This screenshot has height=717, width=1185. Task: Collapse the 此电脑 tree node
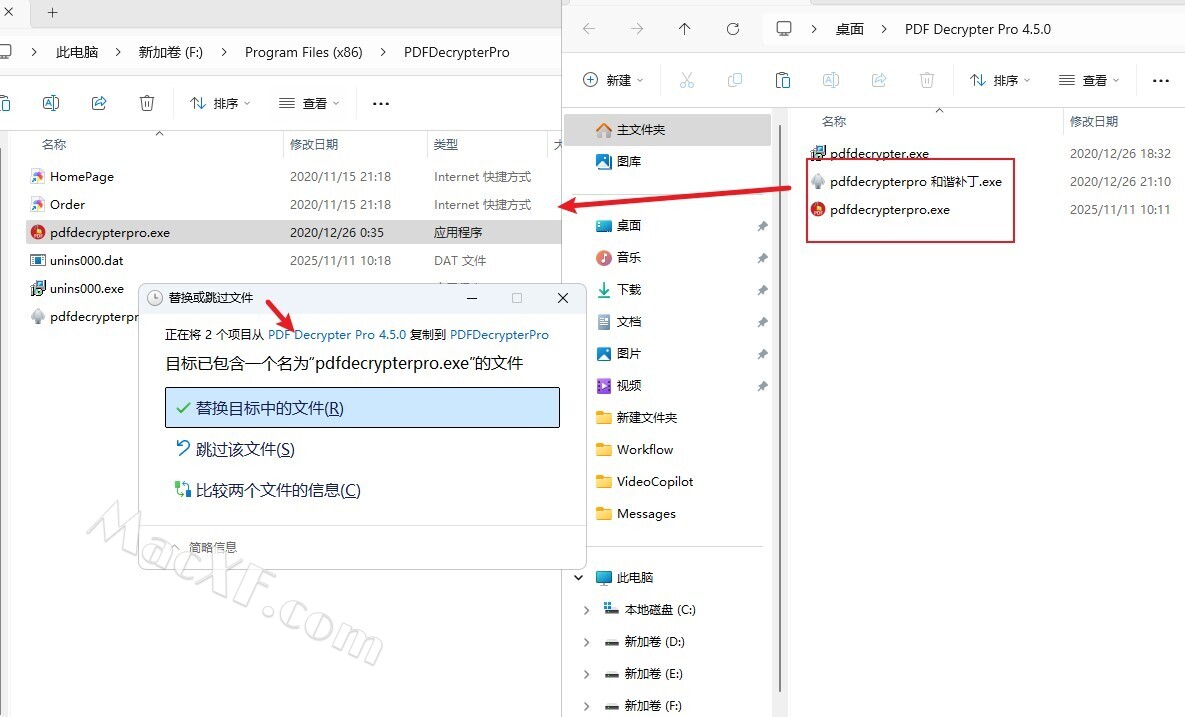pos(578,578)
